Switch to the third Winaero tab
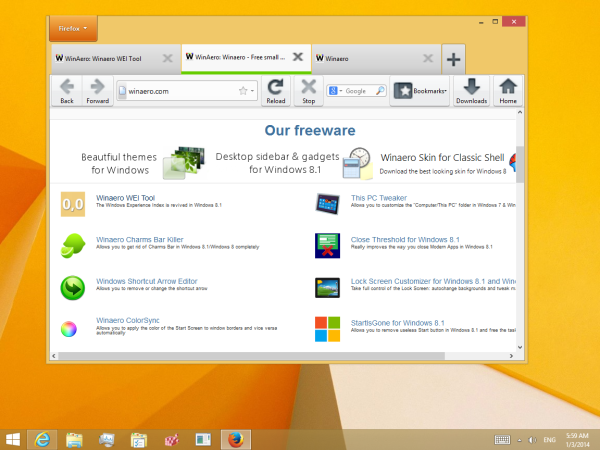 [x=376, y=59]
